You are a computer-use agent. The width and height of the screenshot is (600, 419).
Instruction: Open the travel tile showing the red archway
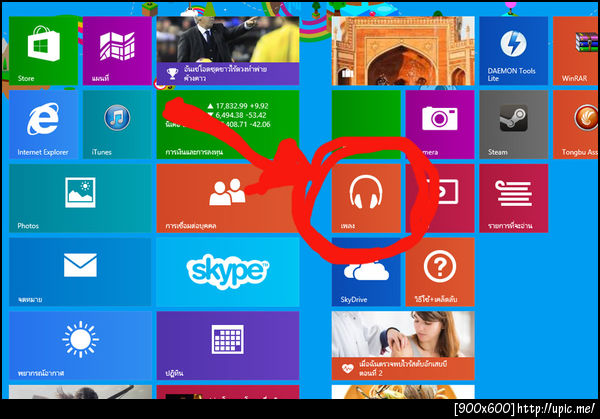[x=403, y=51]
